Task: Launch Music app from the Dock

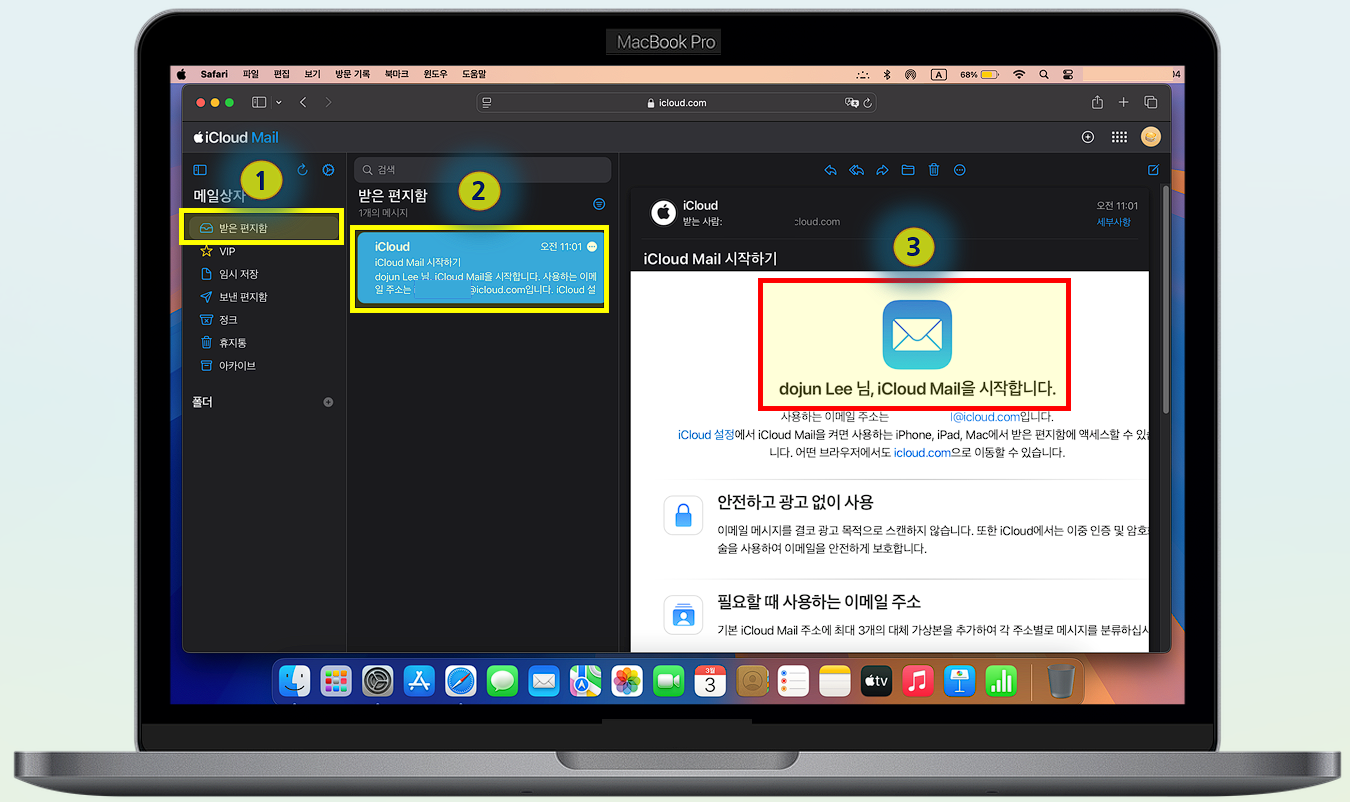Action: tap(917, 681)
